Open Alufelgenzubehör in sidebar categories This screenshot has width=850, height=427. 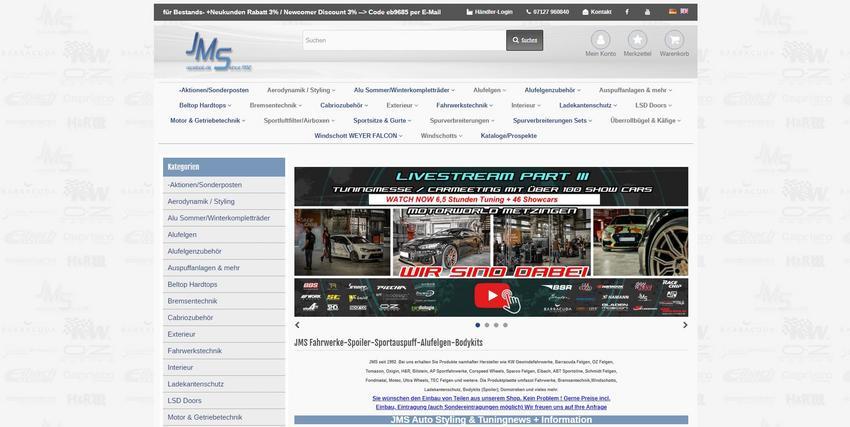(x=224, y=251)
